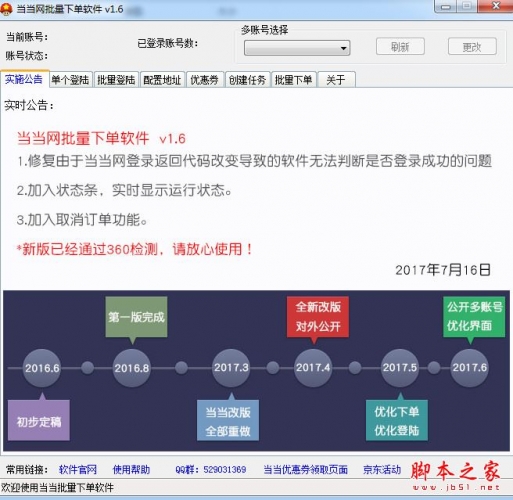Click status bar text 欢迎使用当当批量下单软件
513x500 pixels.
57,488
